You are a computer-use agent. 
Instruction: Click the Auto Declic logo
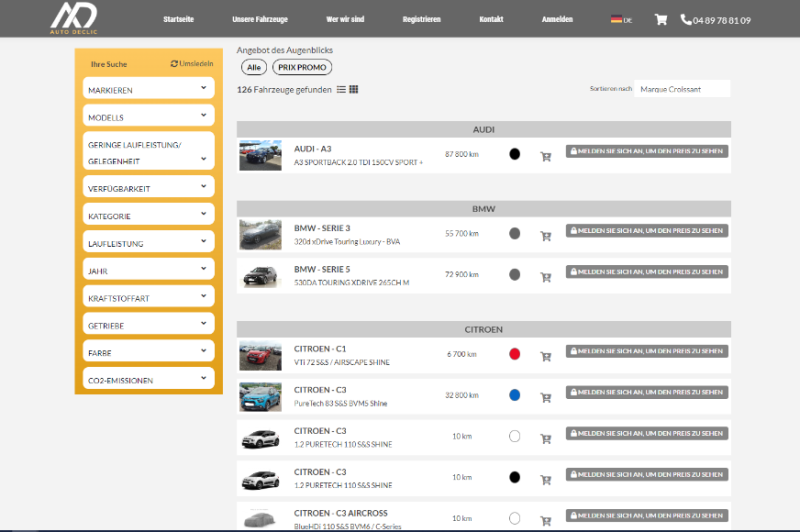tap(74, 18)
